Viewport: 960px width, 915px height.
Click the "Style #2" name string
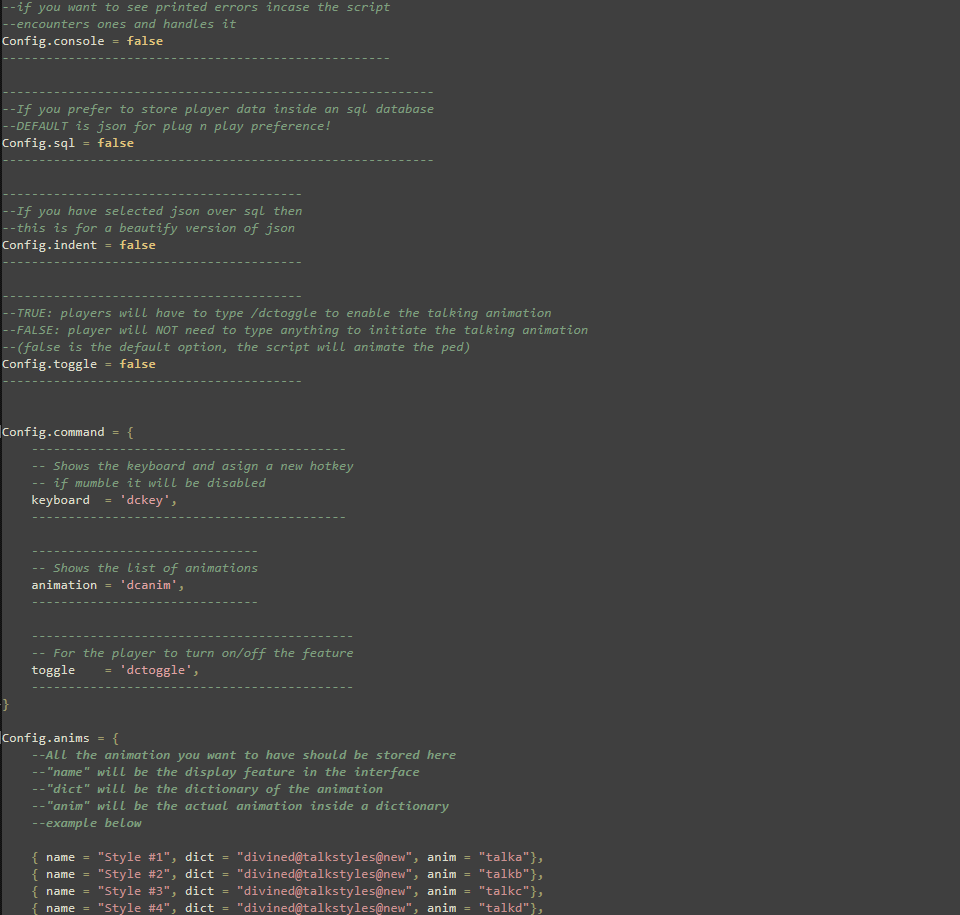click(133, 874)
